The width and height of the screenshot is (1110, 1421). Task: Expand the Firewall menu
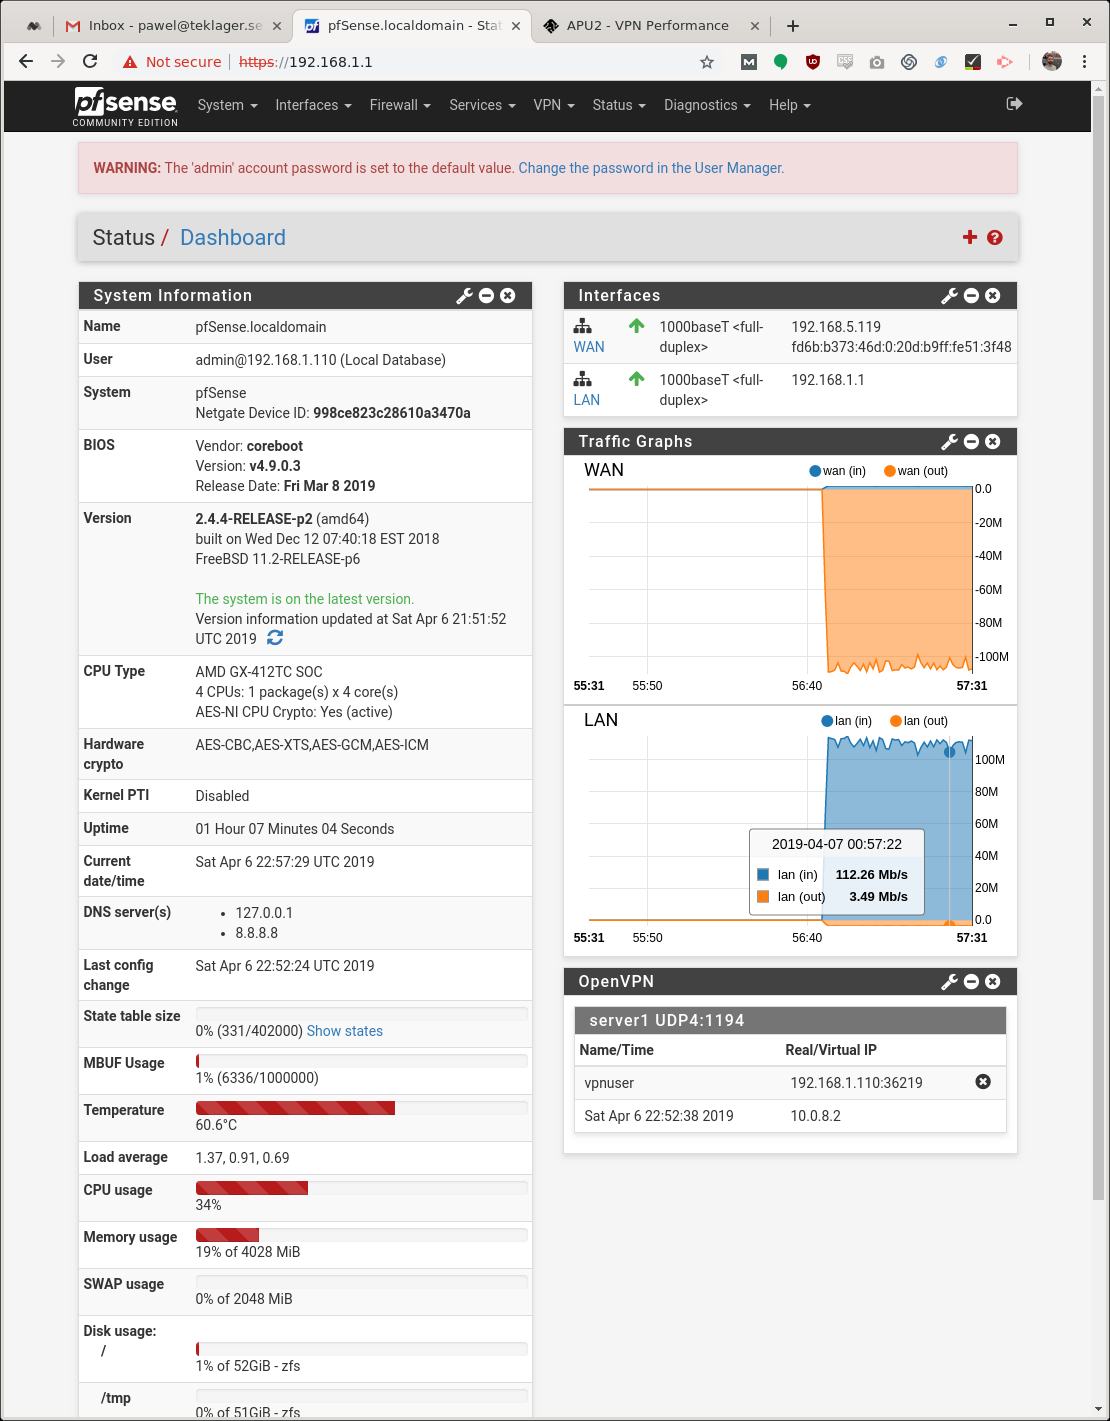coord(400,105)
